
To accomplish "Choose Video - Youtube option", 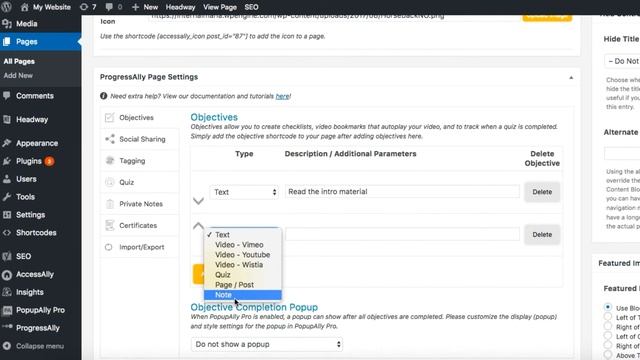I will point(242,255).
